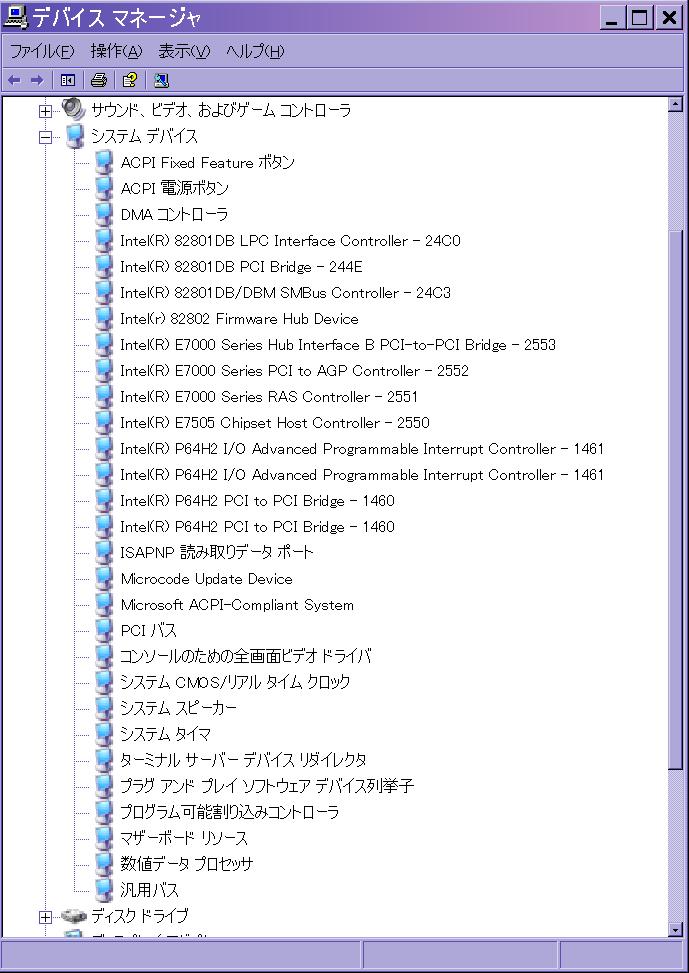This screenshot has width=689, height=973.
Task: Expand the サウンド、ビデオ、およびゲーム コントローラ node
Action: click(x=45, y=111)
